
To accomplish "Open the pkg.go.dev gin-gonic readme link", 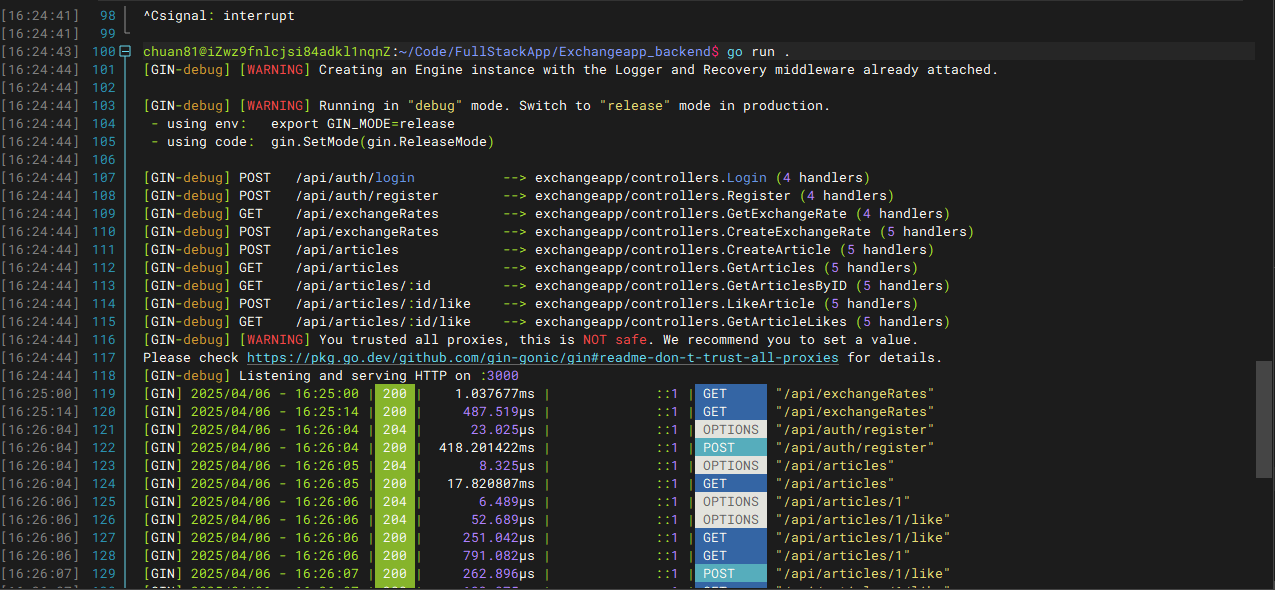I will (543, 358).
